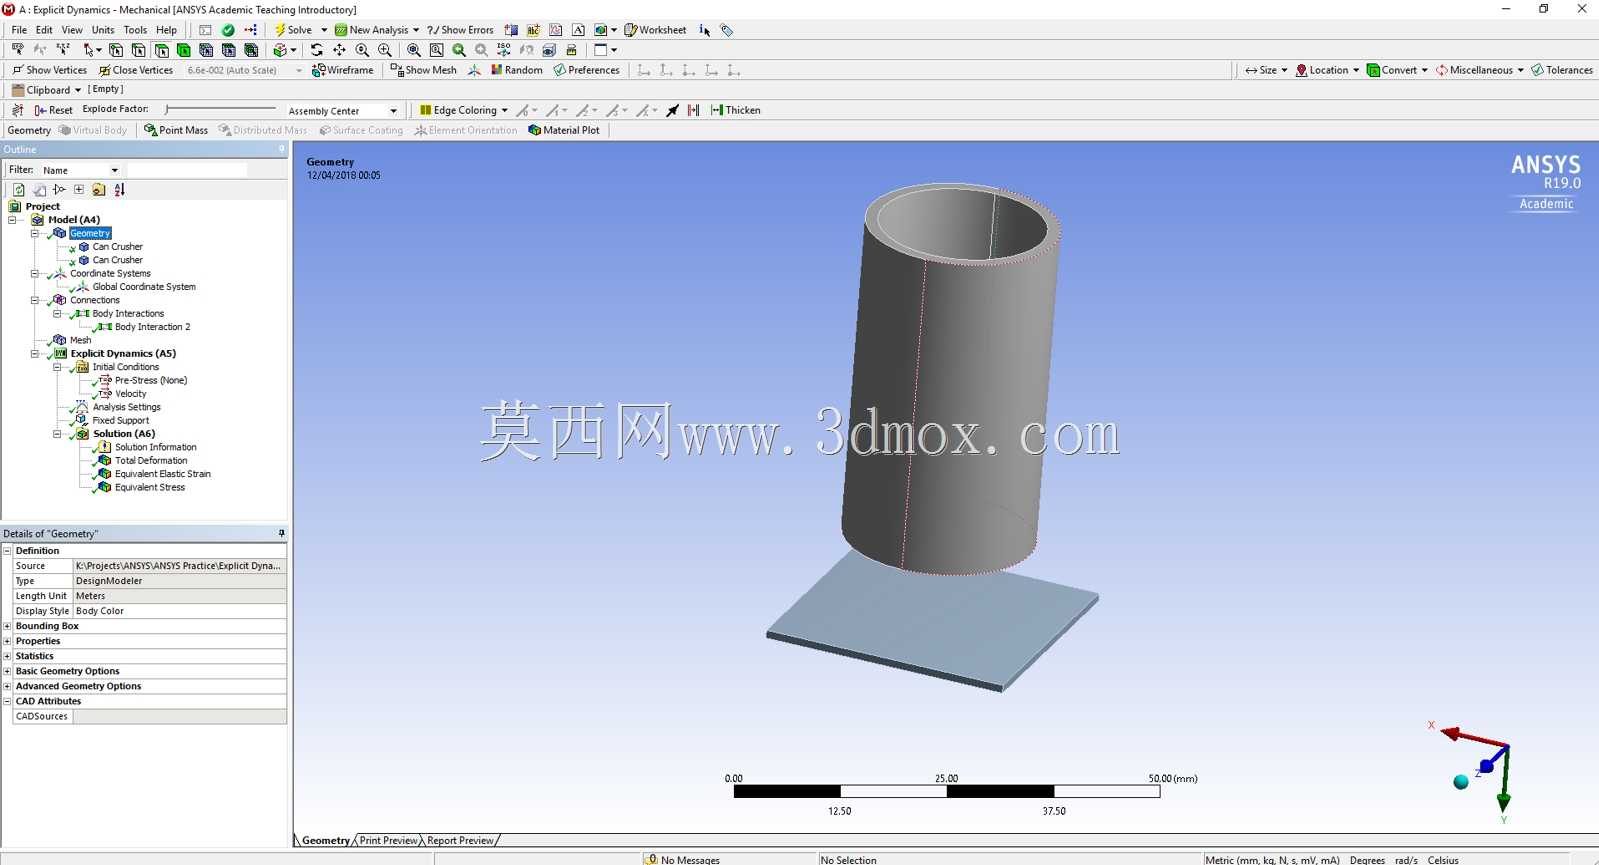Viewport: 1599px width, 865px height.
Task: Toggle Show Mesh
Action: (x=423, y=70)
